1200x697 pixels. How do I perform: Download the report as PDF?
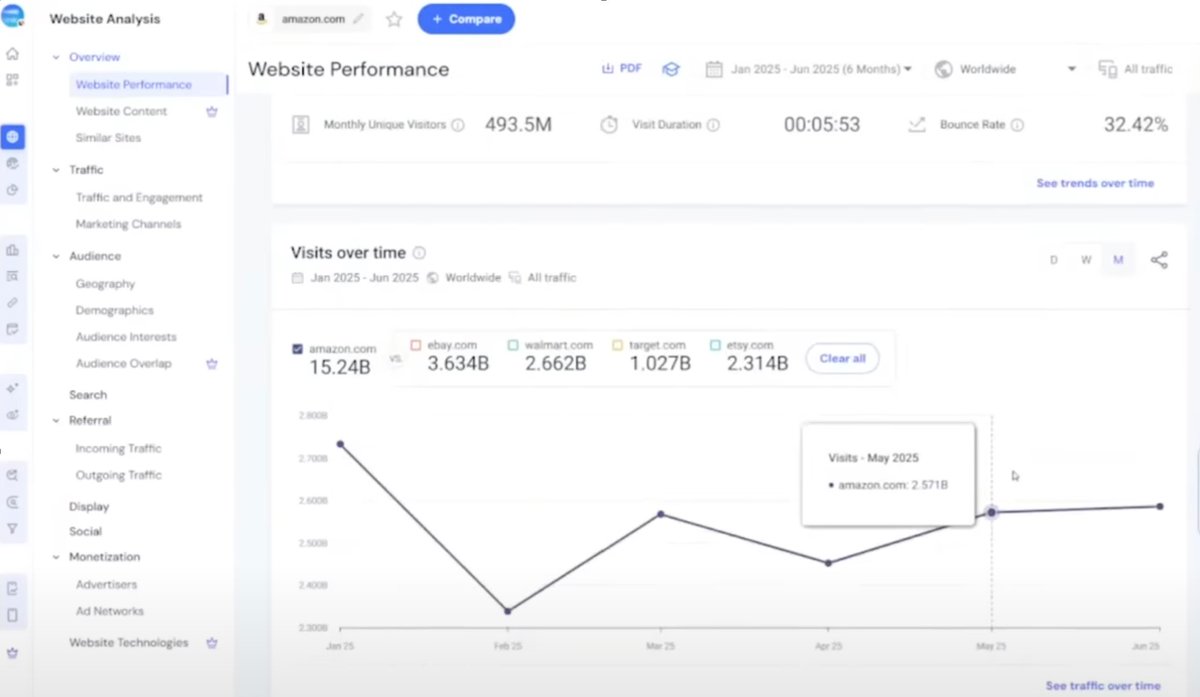(622, 69)
